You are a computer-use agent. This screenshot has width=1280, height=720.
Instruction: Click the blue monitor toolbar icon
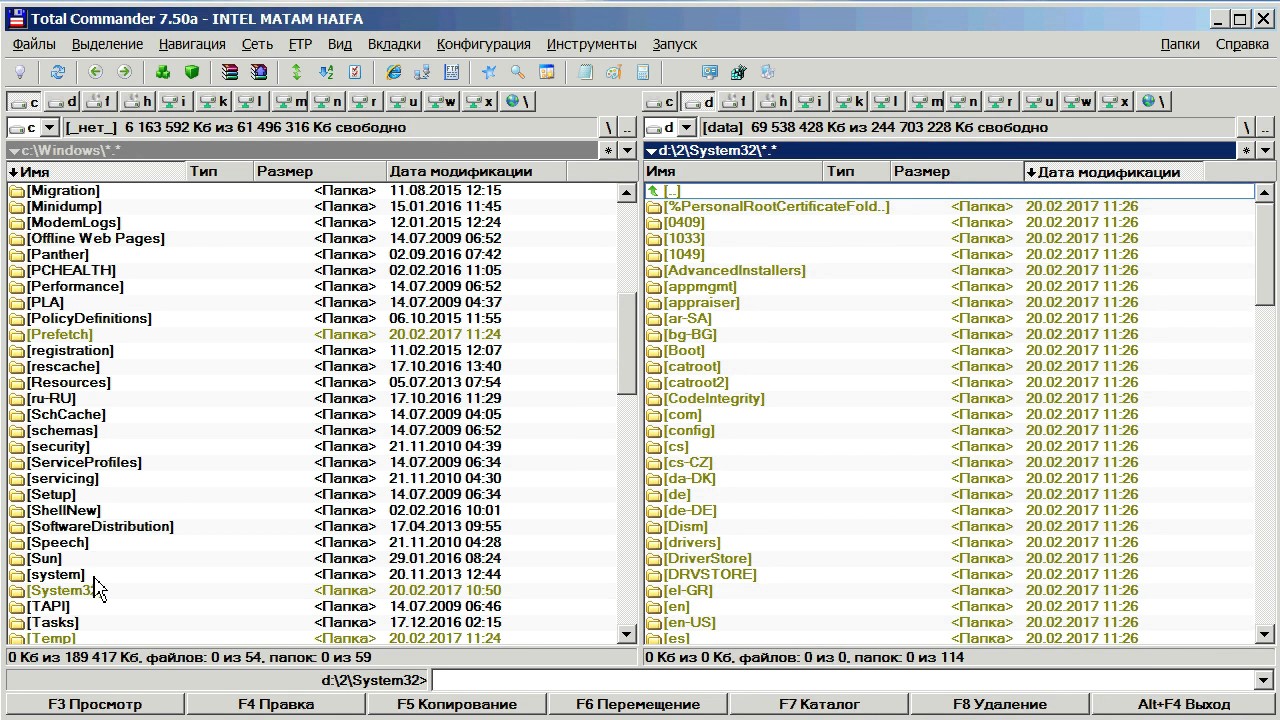coord(710,72)
